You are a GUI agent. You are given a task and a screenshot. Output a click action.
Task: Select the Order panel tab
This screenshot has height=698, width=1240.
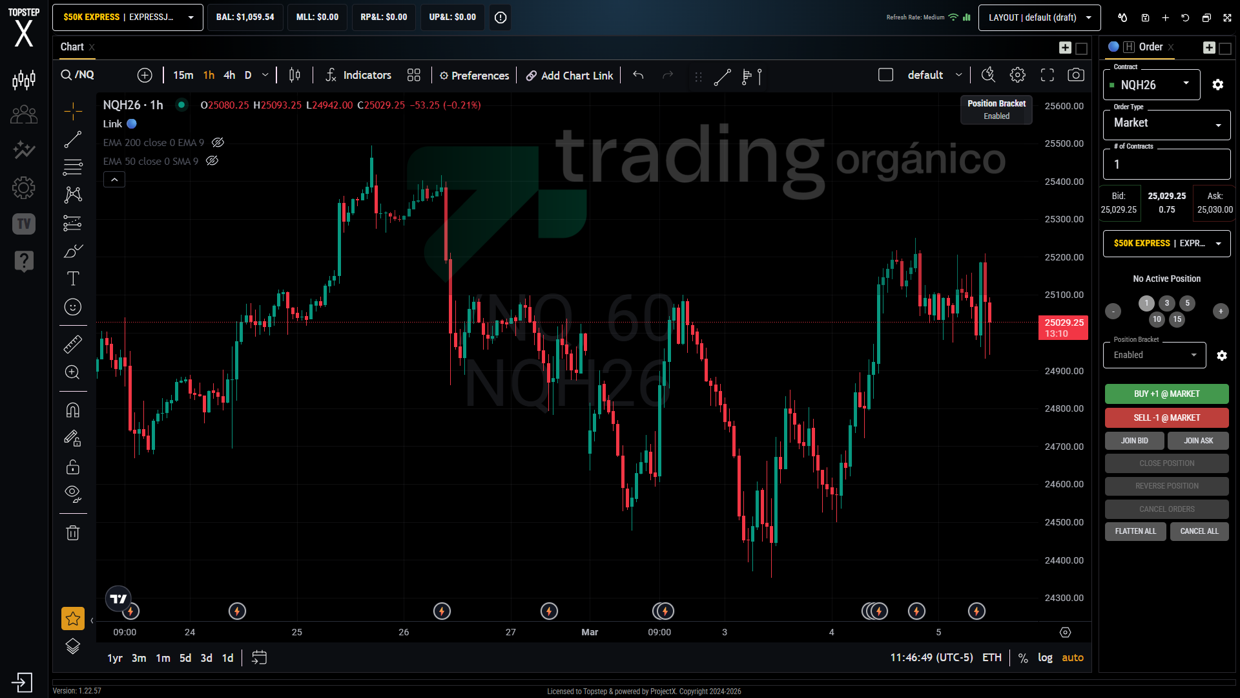click(1150, 47)
